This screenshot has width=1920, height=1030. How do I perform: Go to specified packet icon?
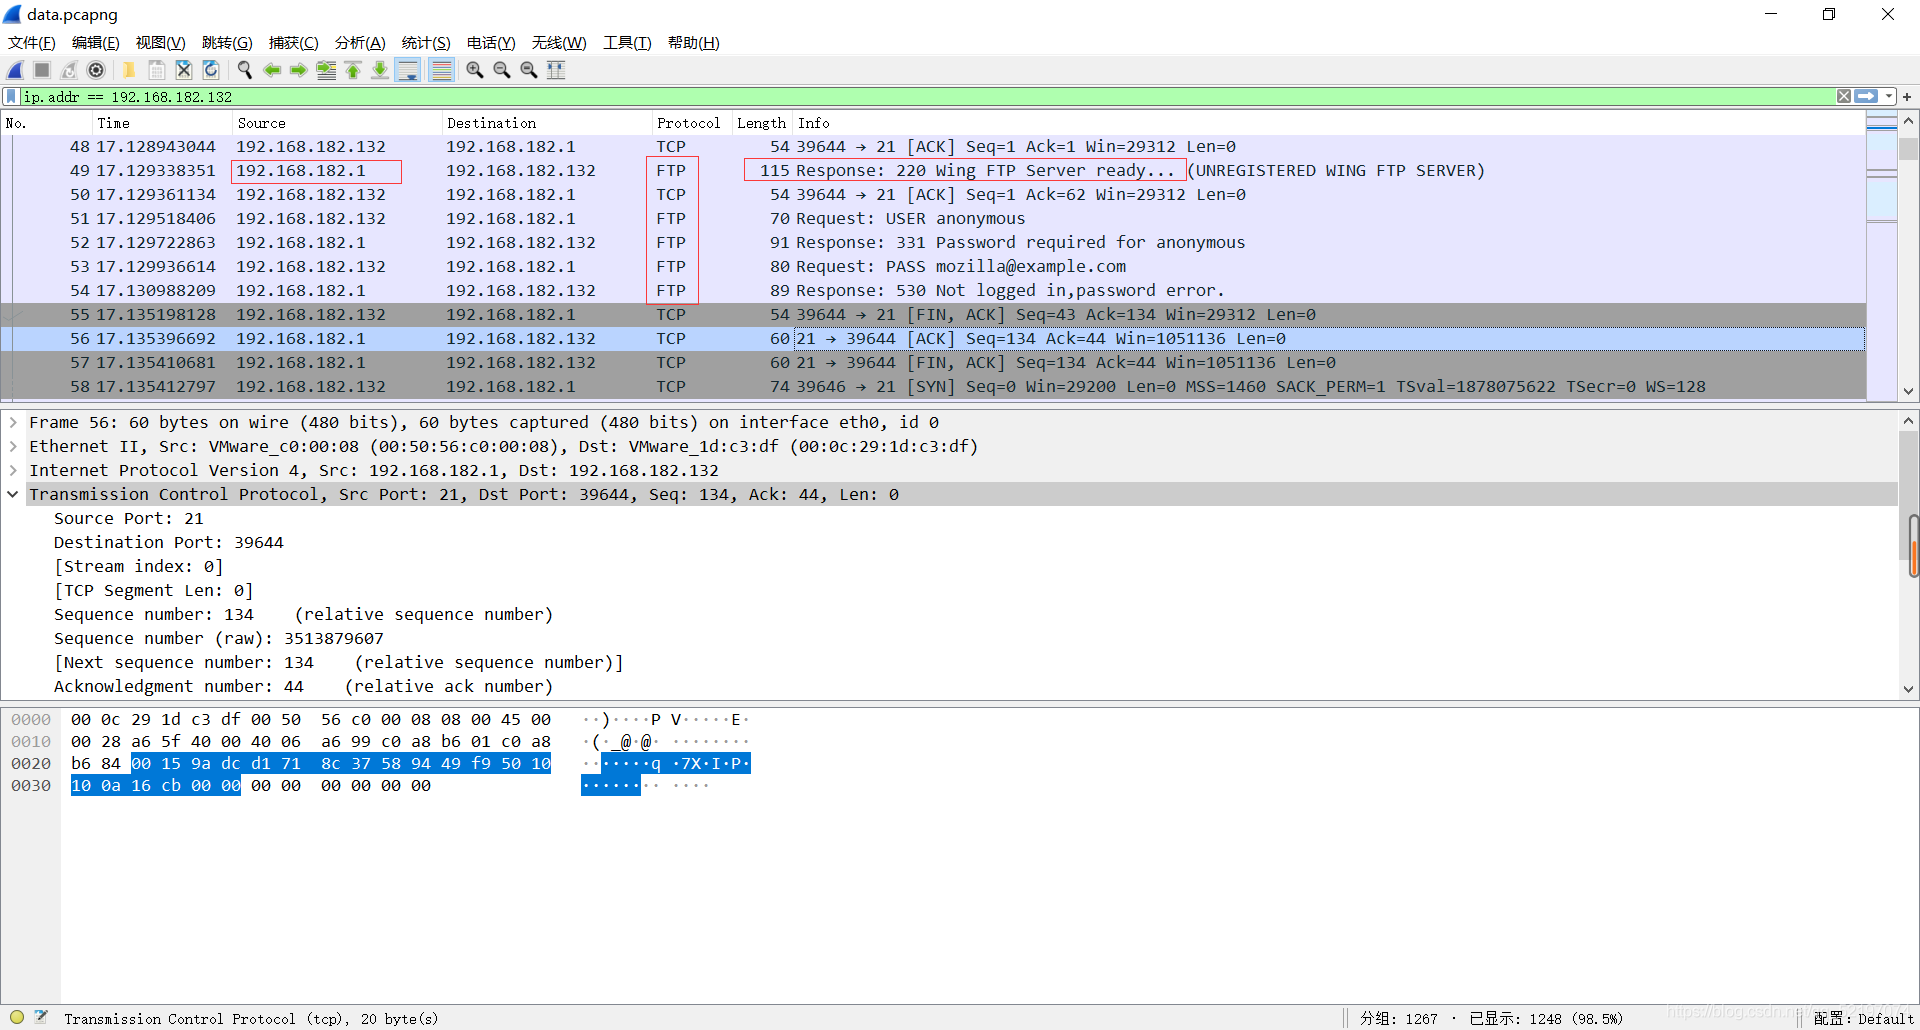[326, 70]
